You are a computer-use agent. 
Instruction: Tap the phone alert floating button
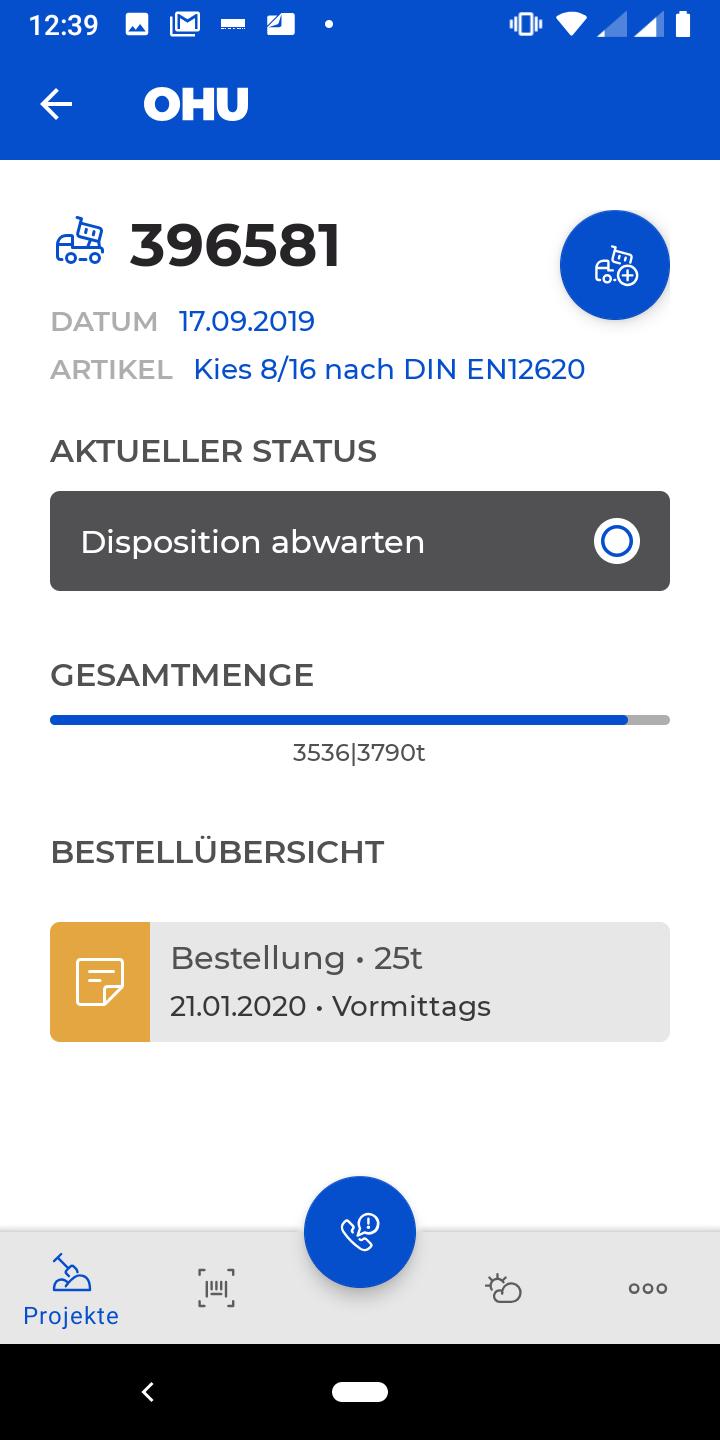tap(360, 1232)
